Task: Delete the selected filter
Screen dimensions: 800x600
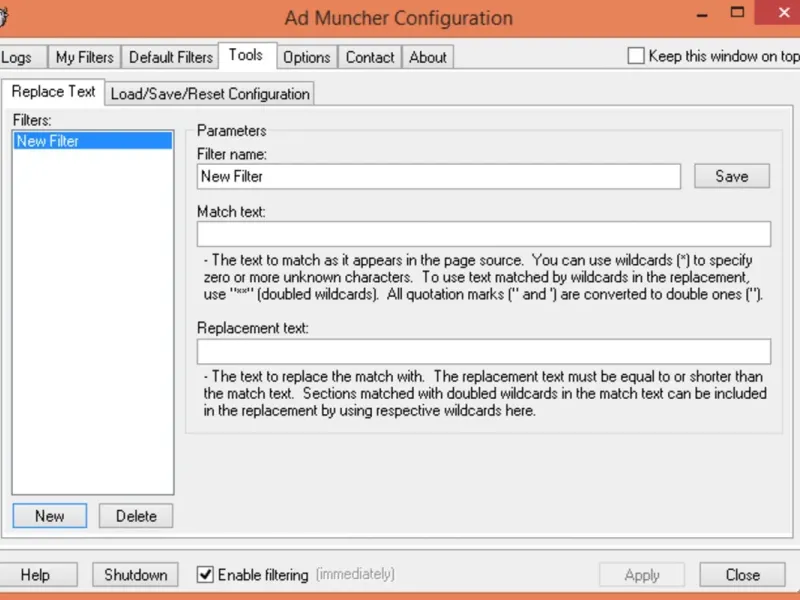Action: point(136,516)
